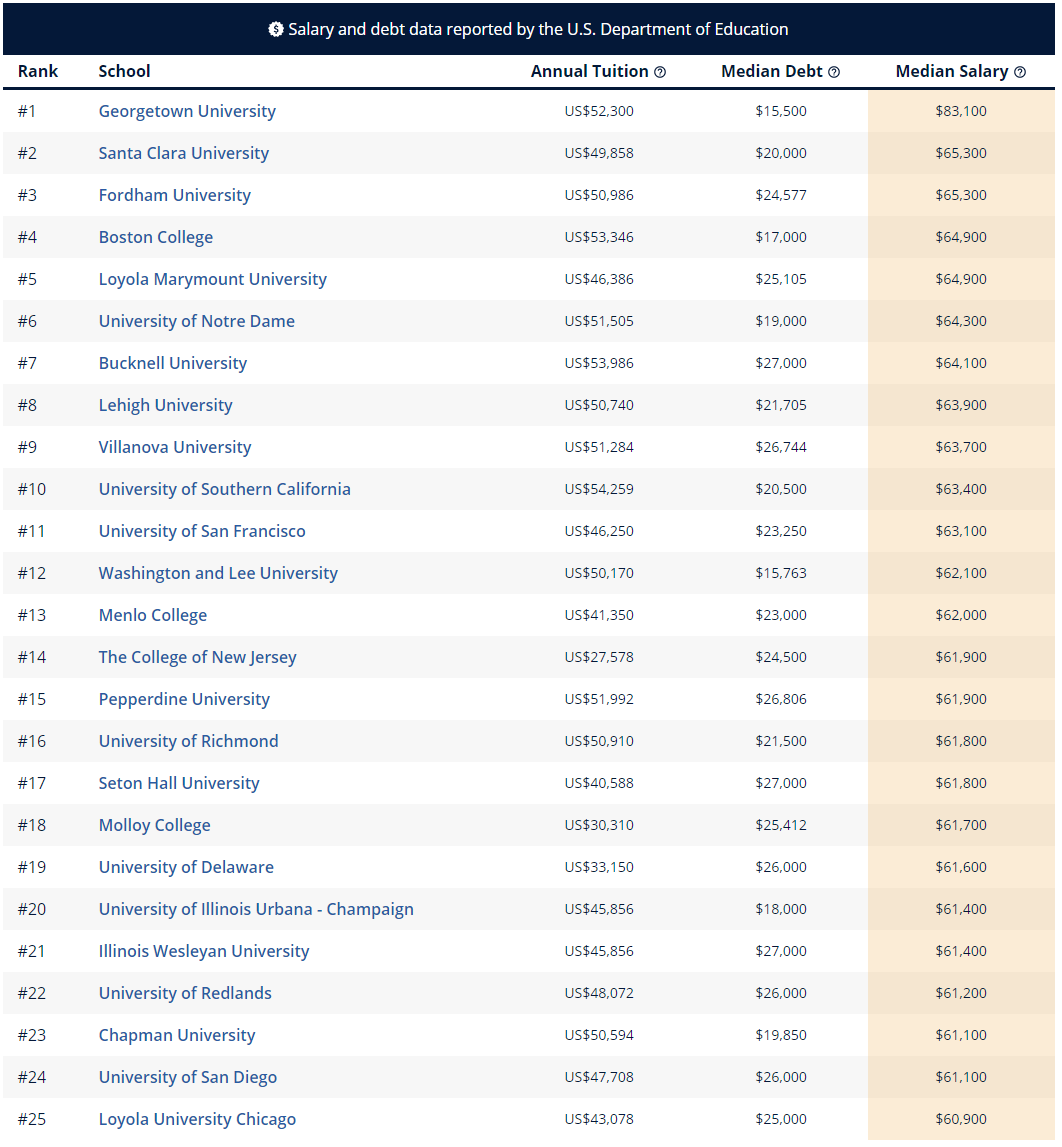
Task: Open University of San Diego link
Action: 188,1078
